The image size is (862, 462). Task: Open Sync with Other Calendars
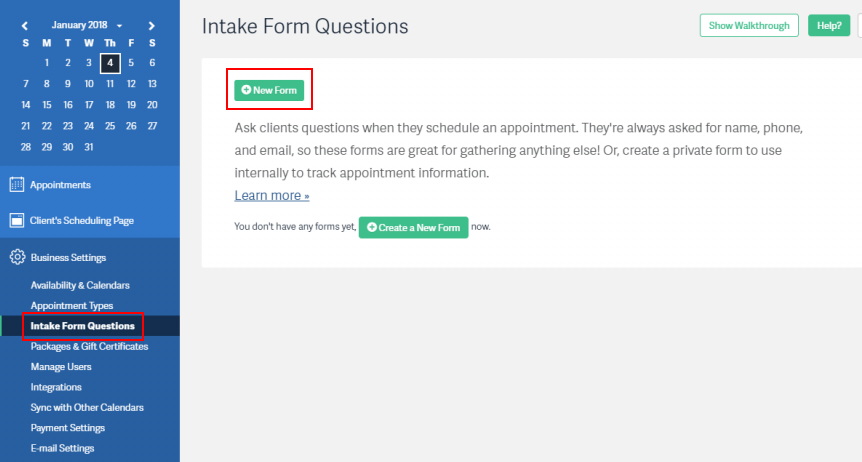pos(87,407)
